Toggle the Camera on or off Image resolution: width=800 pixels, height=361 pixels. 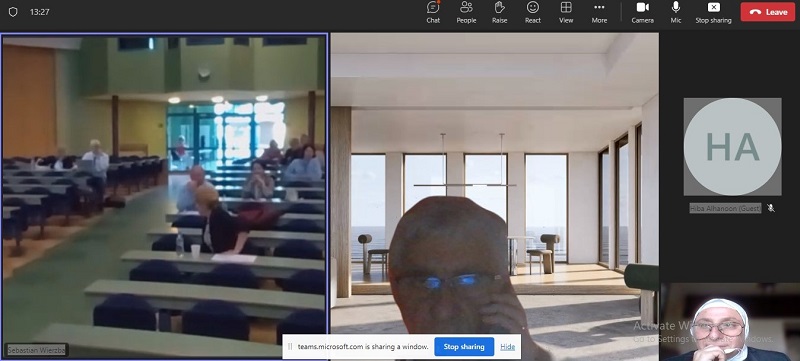(x=642, y=12)
